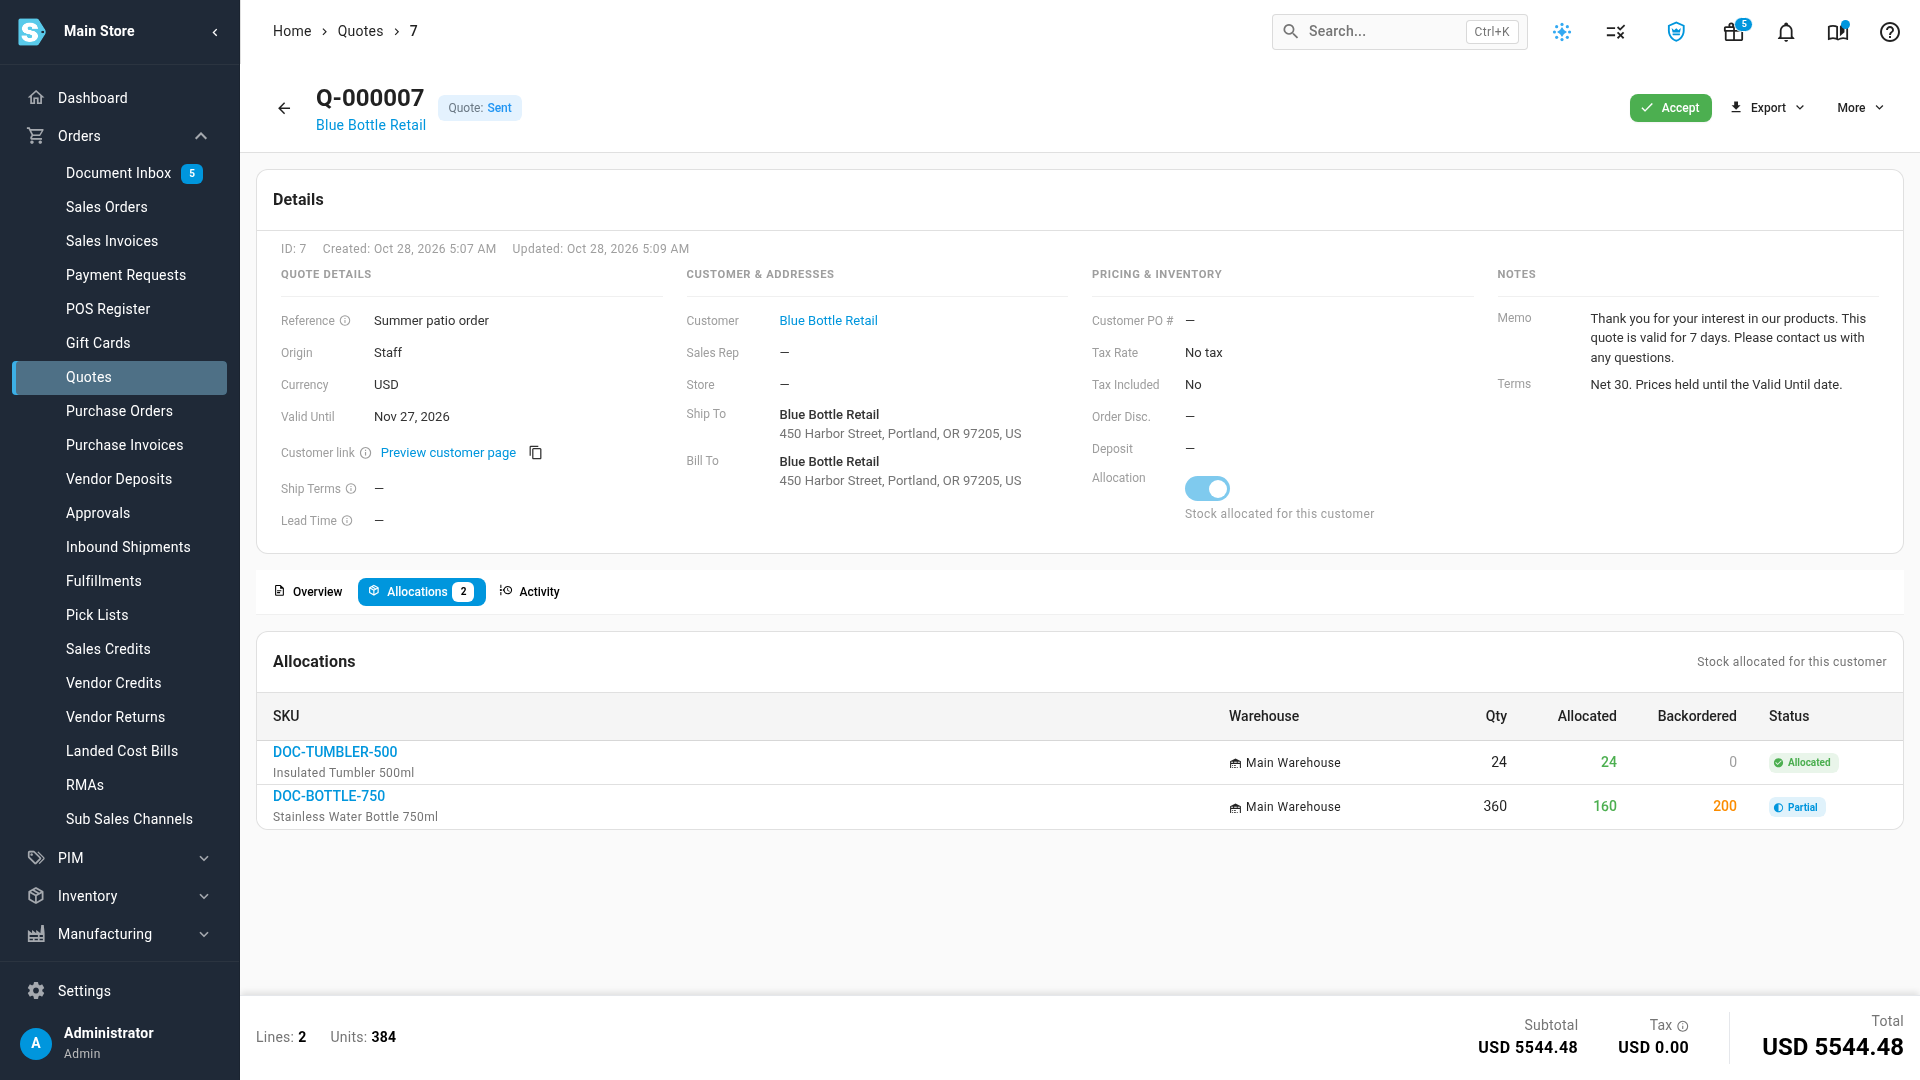This screenshot has width=1920, height=1080.
Task: Expand the Inventory menu section
Action: click(204, 896)
